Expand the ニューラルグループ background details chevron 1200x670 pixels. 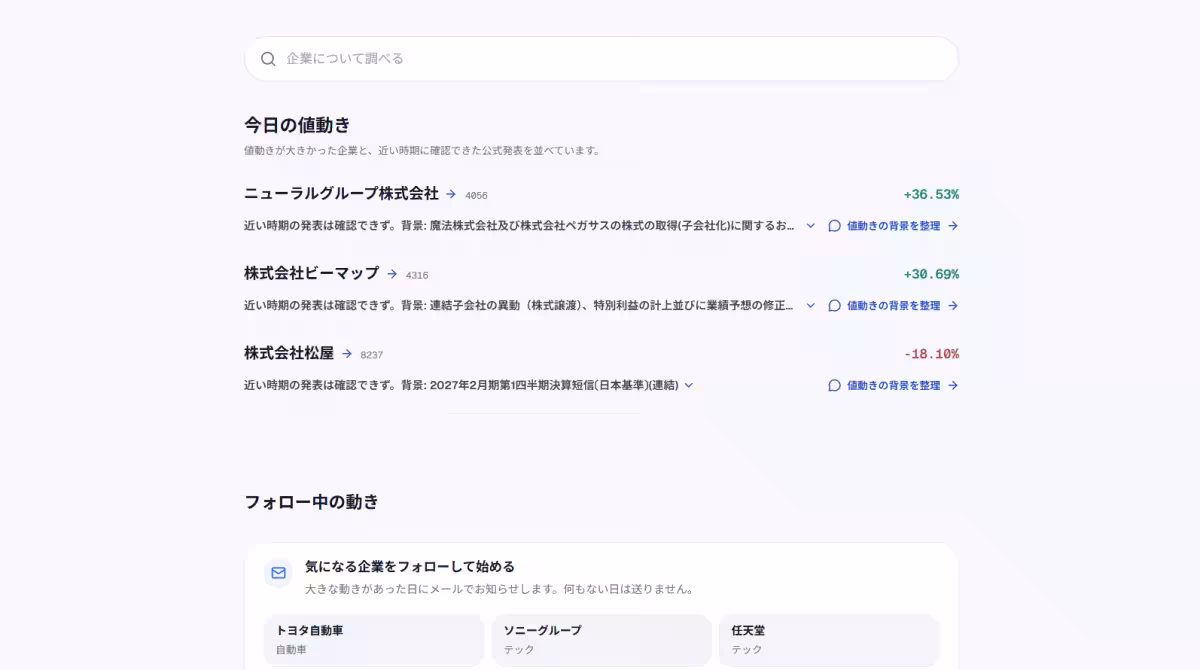(810, 226)
